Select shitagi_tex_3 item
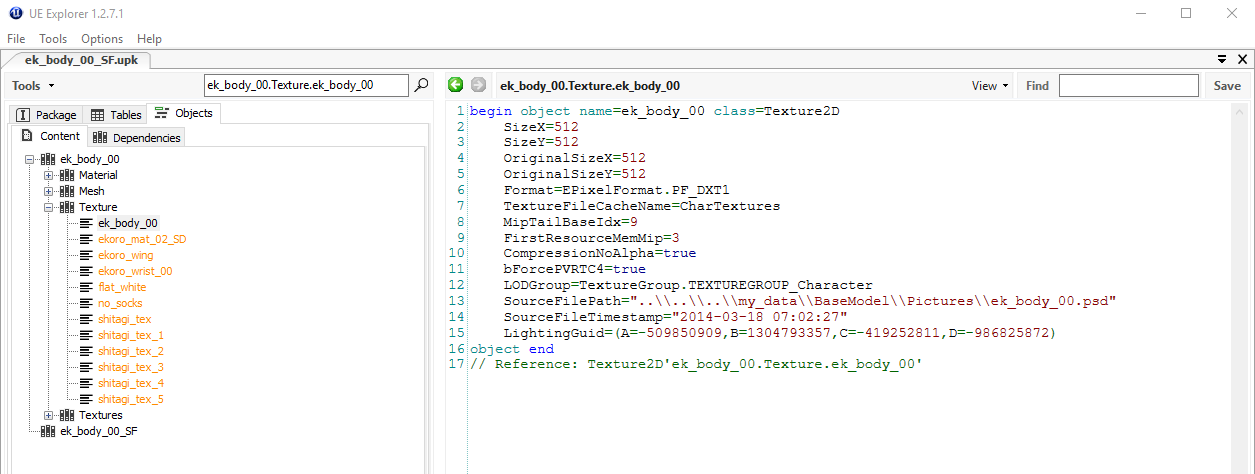 pyautogui.click(x=130, y=367)
